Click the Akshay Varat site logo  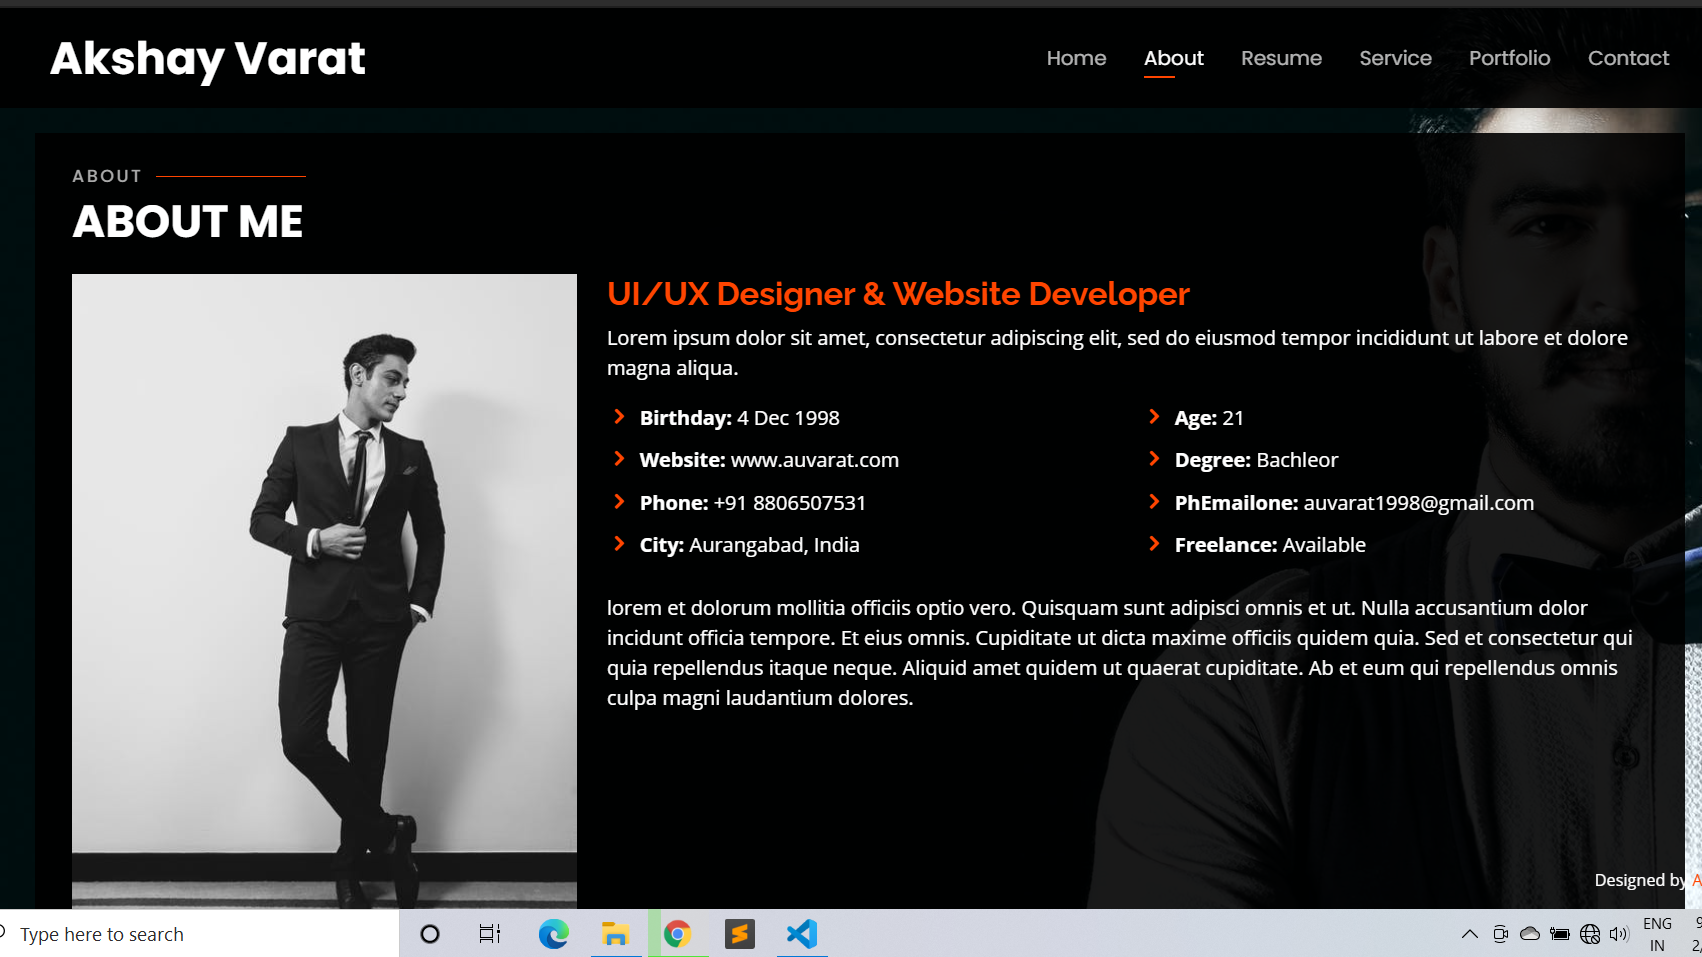208,59
